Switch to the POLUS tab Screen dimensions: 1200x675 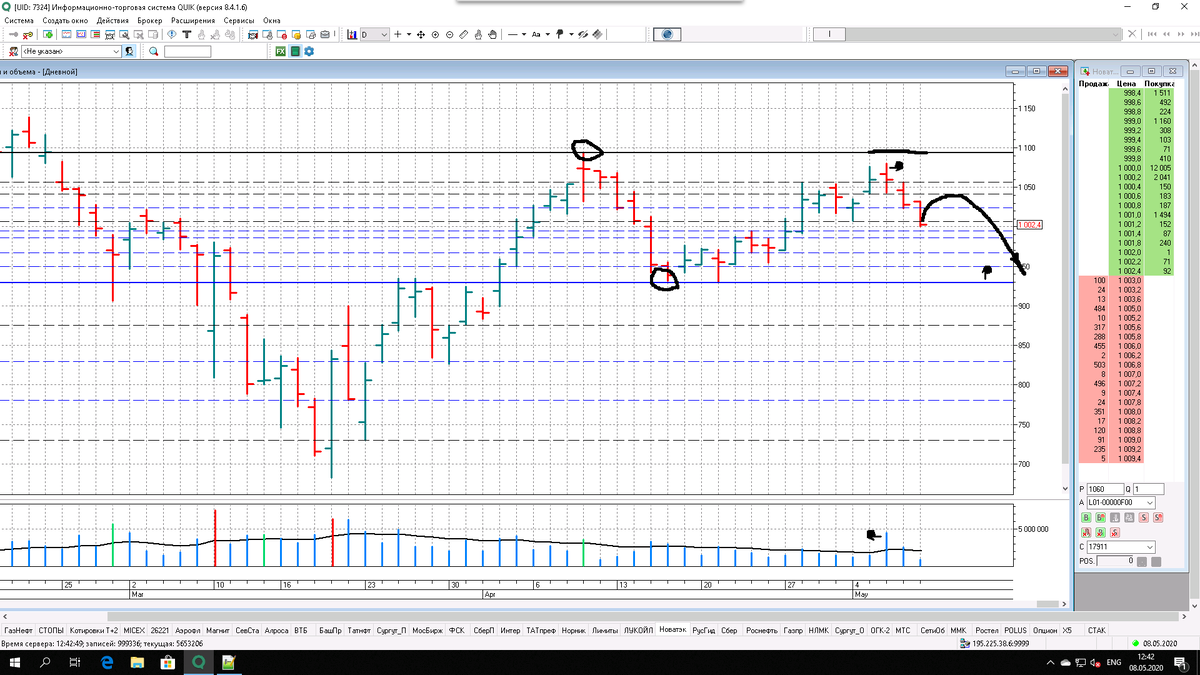click(x=1015, y=631)
